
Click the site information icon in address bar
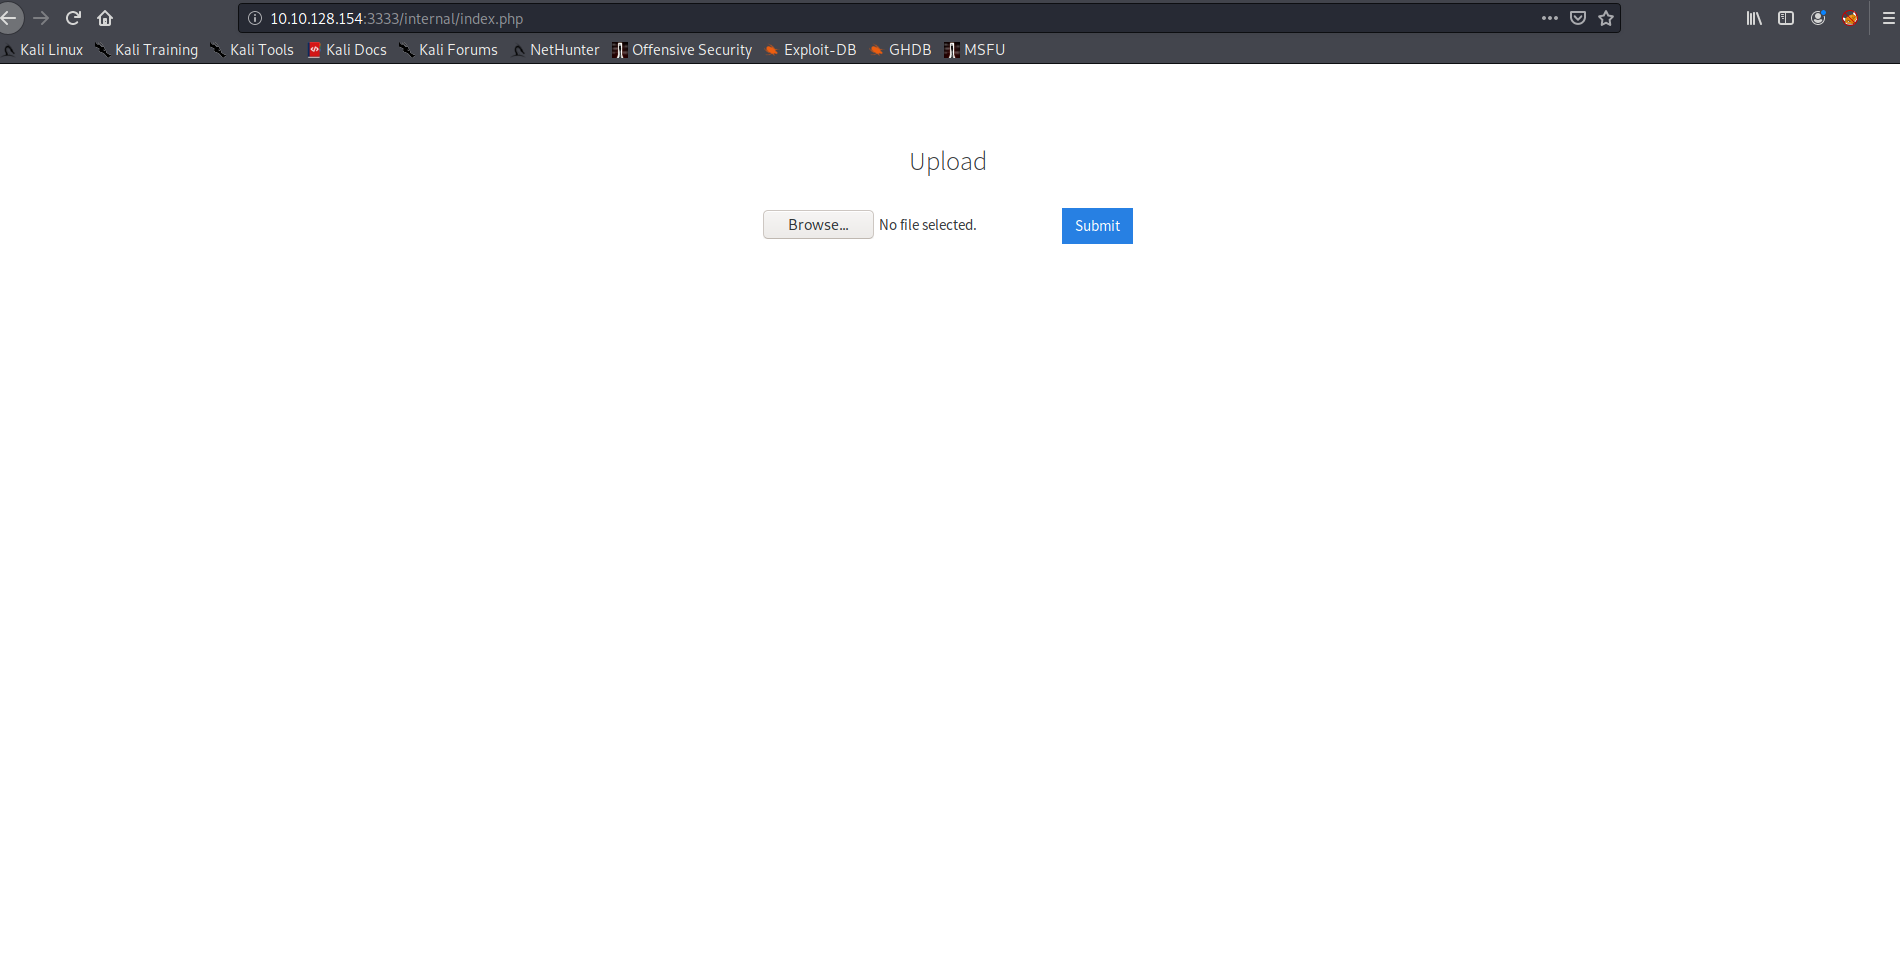(255, 18)
